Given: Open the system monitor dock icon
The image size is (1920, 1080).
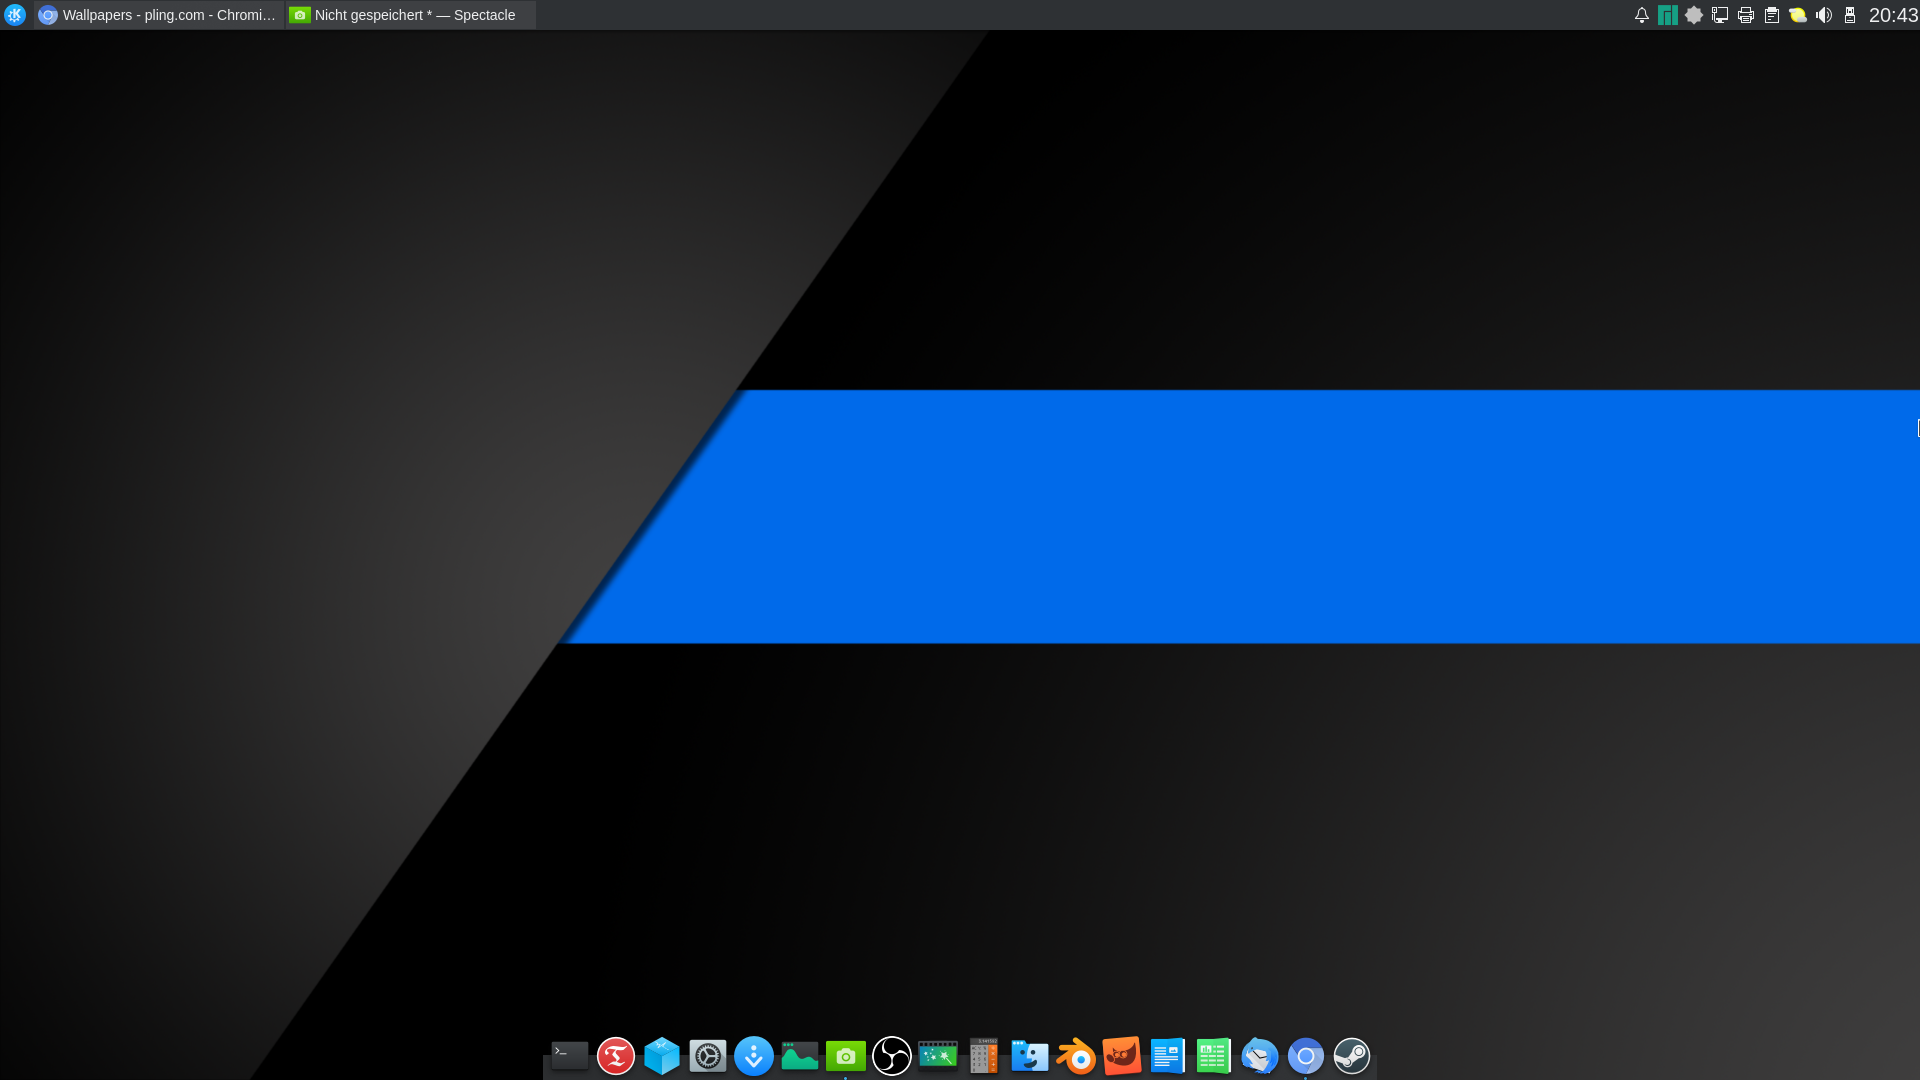Looking at the screenshot, I should 800,1056.
